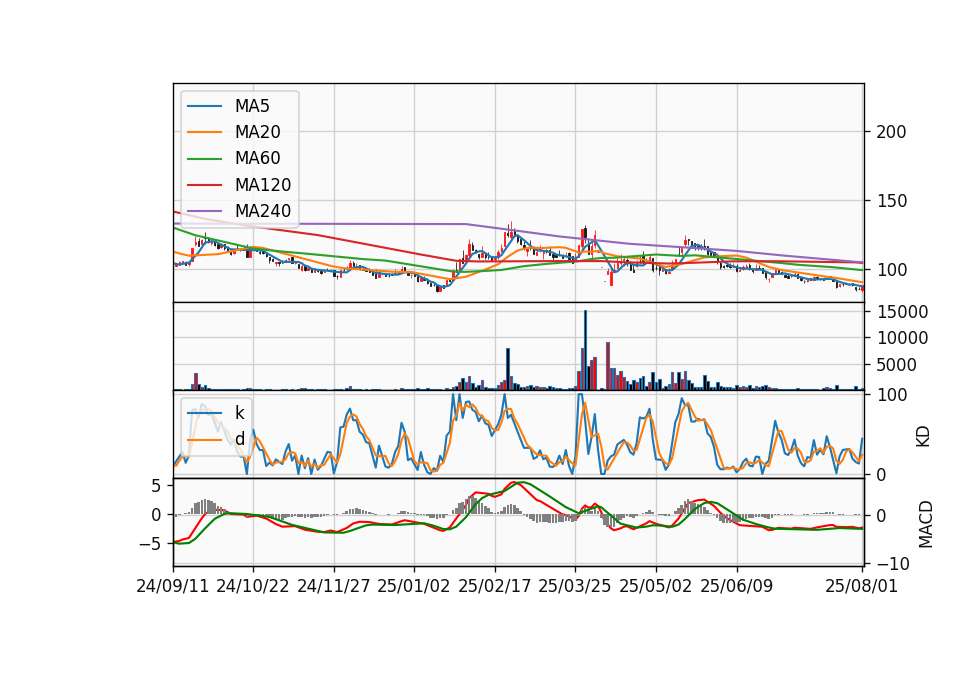Click the MACD left axis value 5
The image size is (960, 690).
point(156,486)
